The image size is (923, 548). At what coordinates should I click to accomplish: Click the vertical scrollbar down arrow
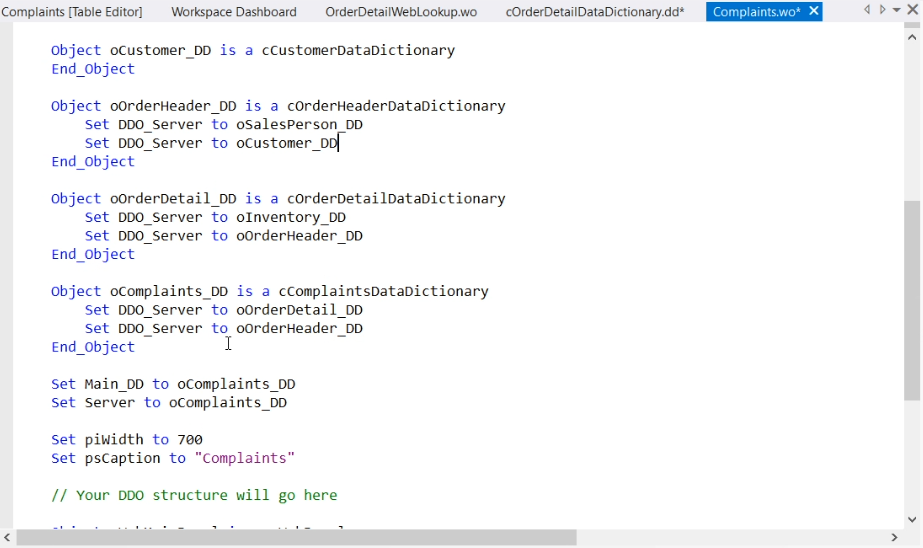point(912,519)
